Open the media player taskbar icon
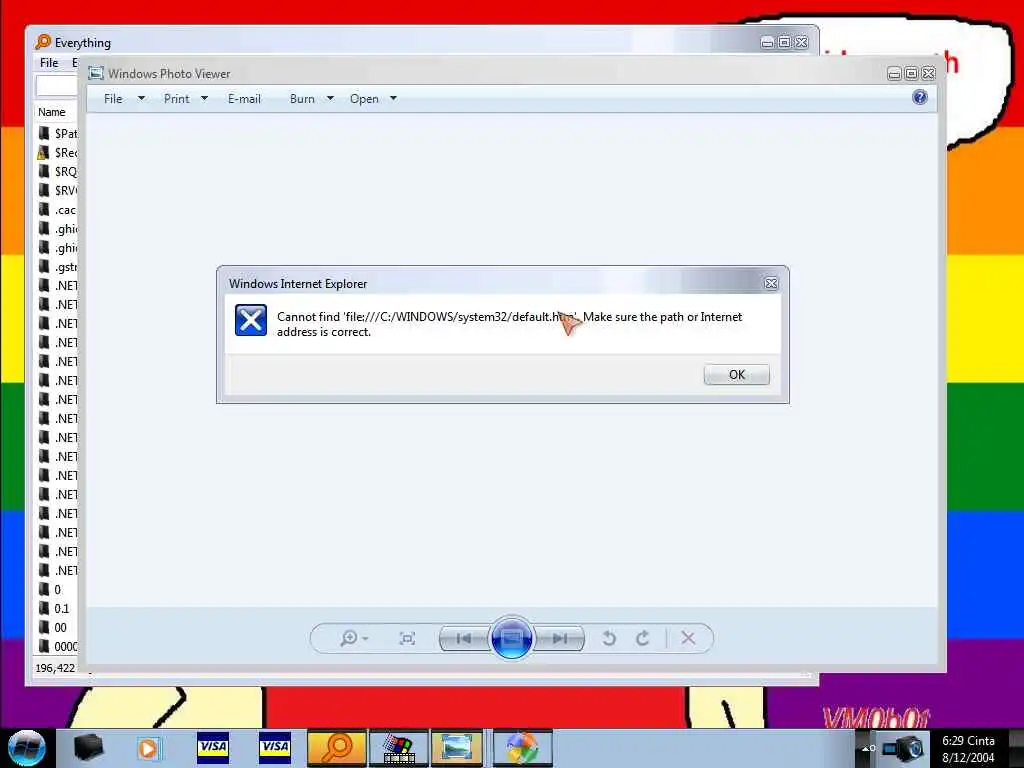This screenshot has width=1024, height=768. point(148,748)
